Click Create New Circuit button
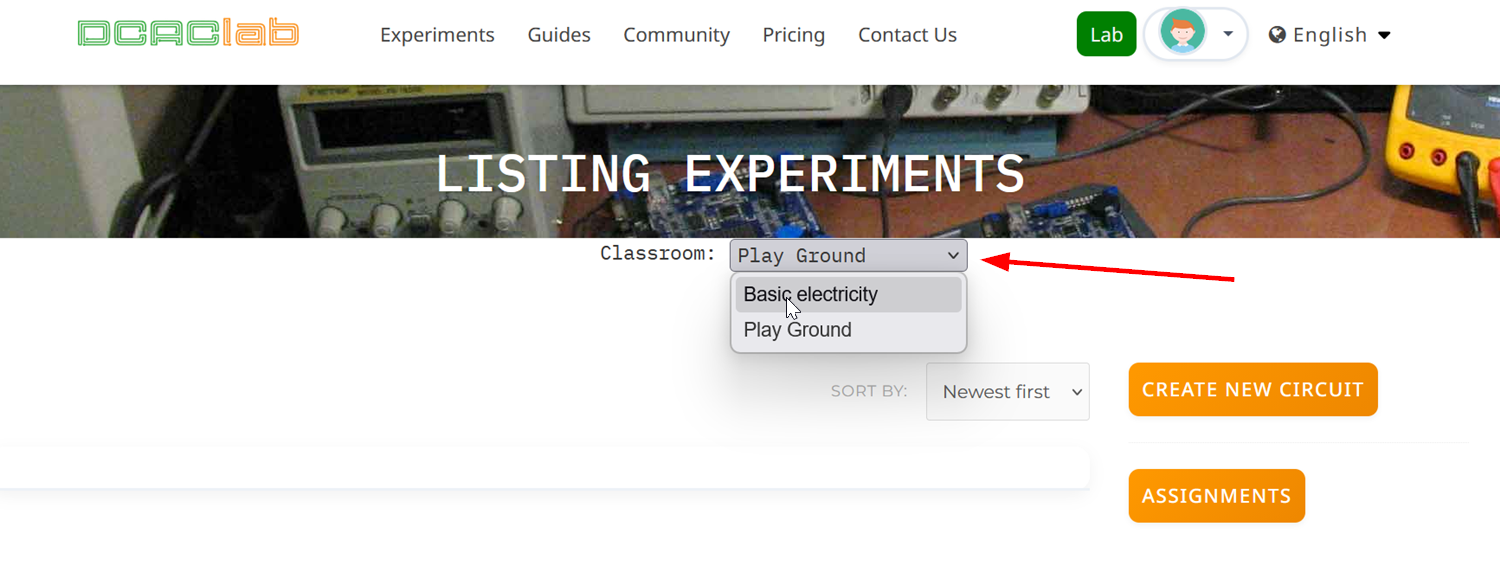1500x584 pixels. (x=1253, y=390)
